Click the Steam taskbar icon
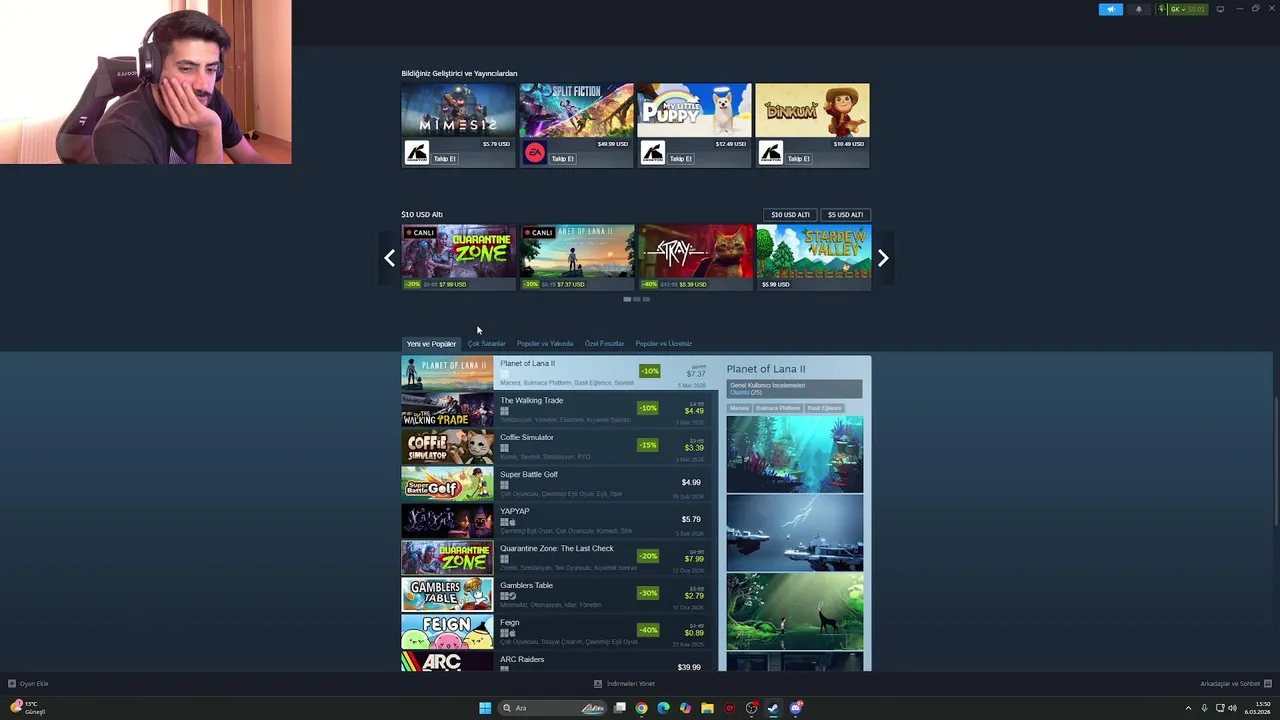The image size is (1280, 720). pyautogui.click(x=773, y=708)
